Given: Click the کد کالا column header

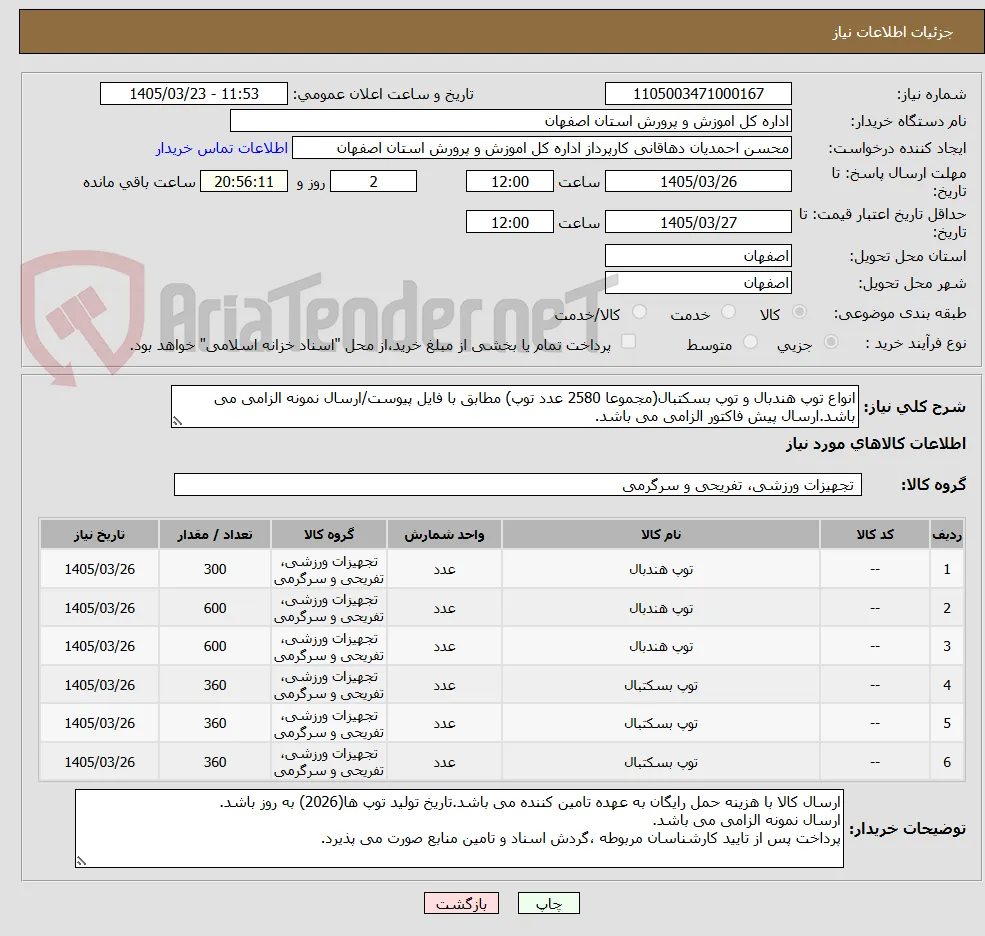Looking at the screenshot, I should [x=875, y=535].
